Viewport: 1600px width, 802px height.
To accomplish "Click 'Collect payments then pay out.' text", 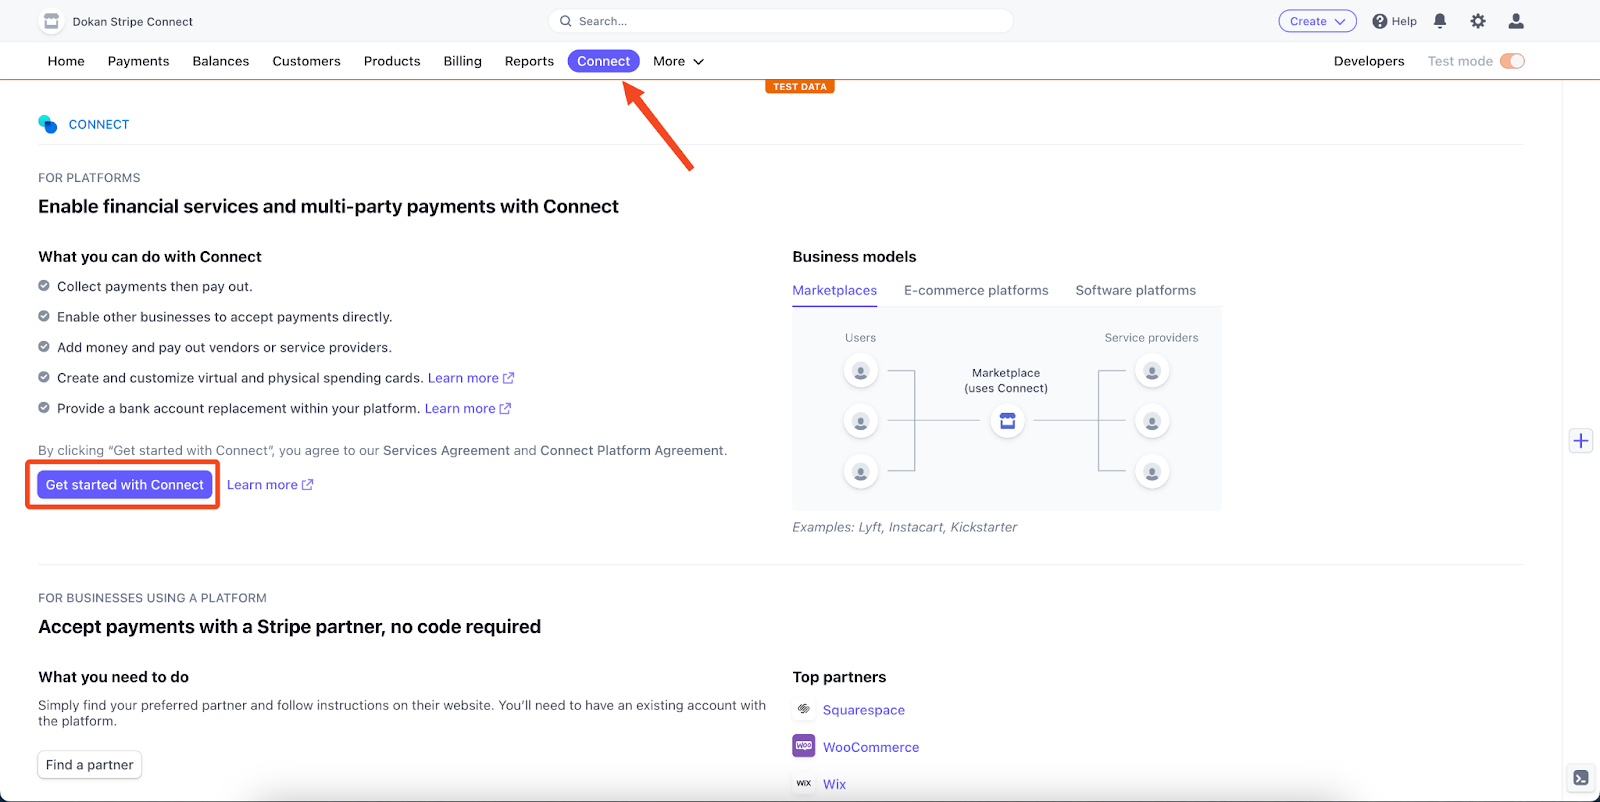I will [x=155, y=287].
